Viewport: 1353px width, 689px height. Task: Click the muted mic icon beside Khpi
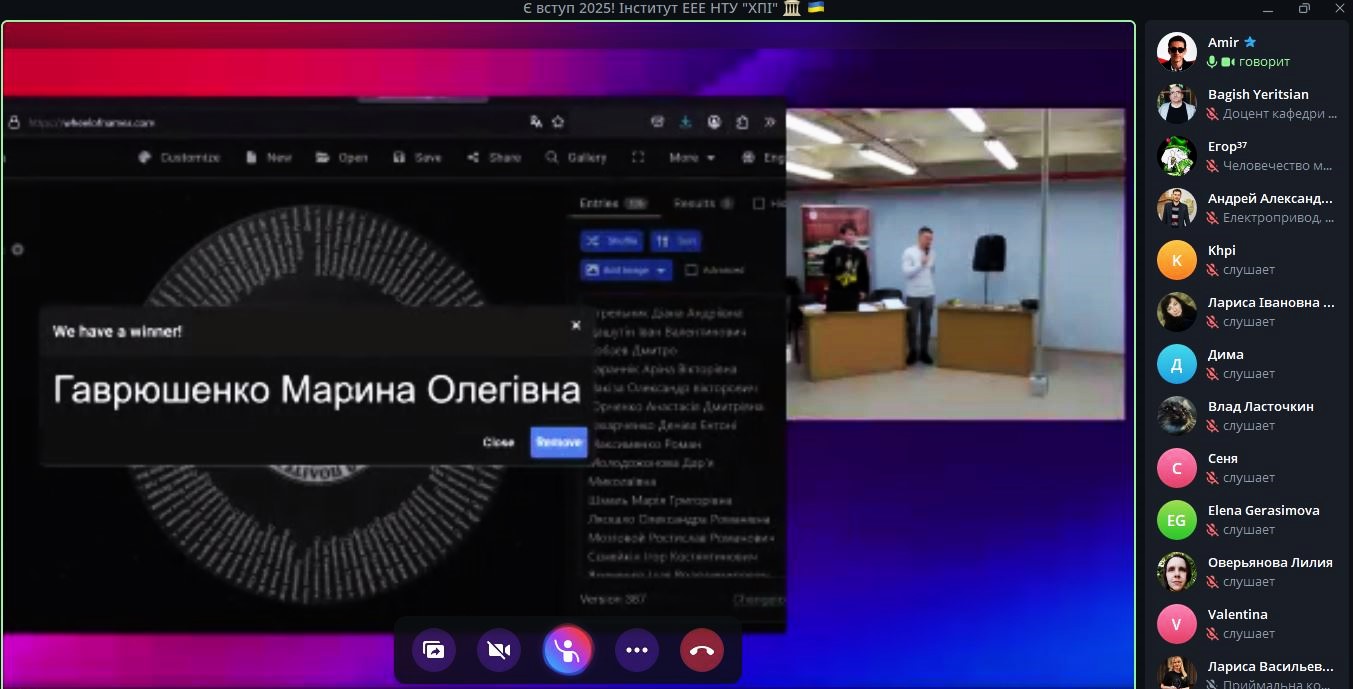pyautogui.click(x=1213, y=270)
